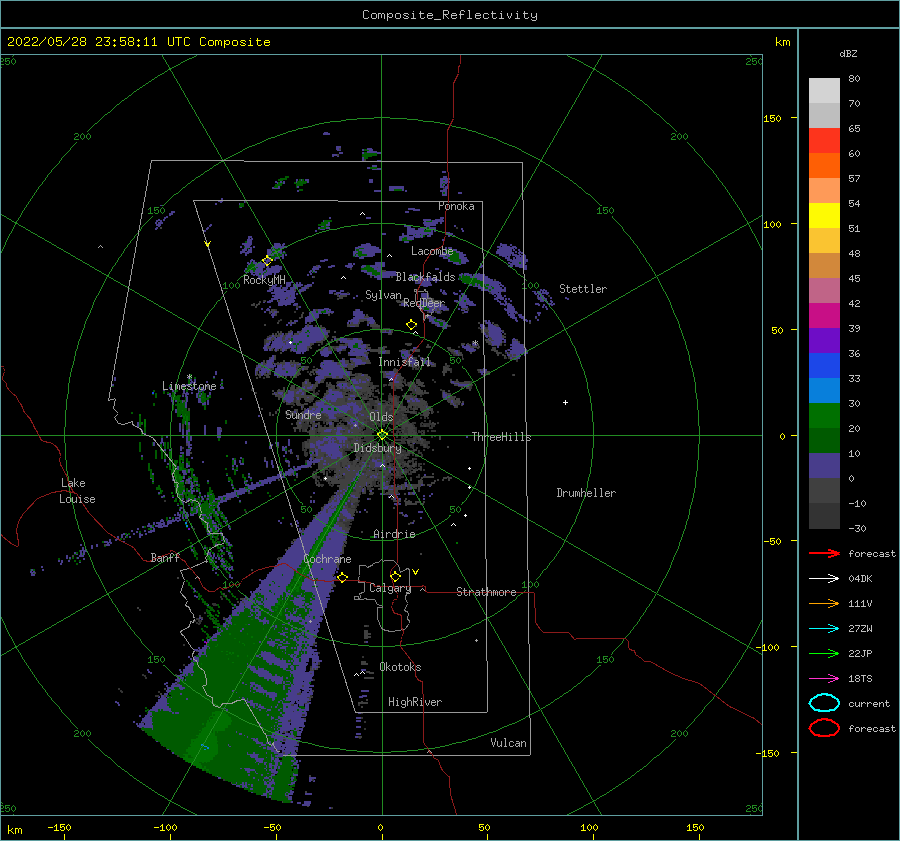Pick the red 60-65 dBZ color swatch
The width and height of the screenshot is (900, 841).
coord(824,141)
